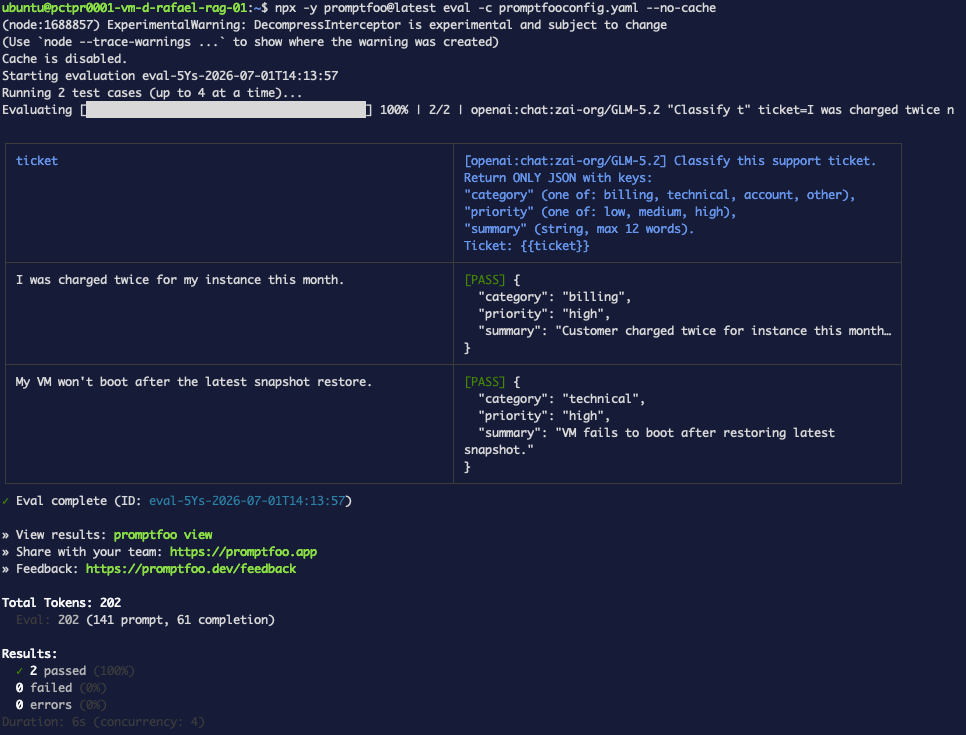The height and width of the screenshot is (735, 966).
Task: Click the first [PASS] label for billing result
Action: pos(485,280)
